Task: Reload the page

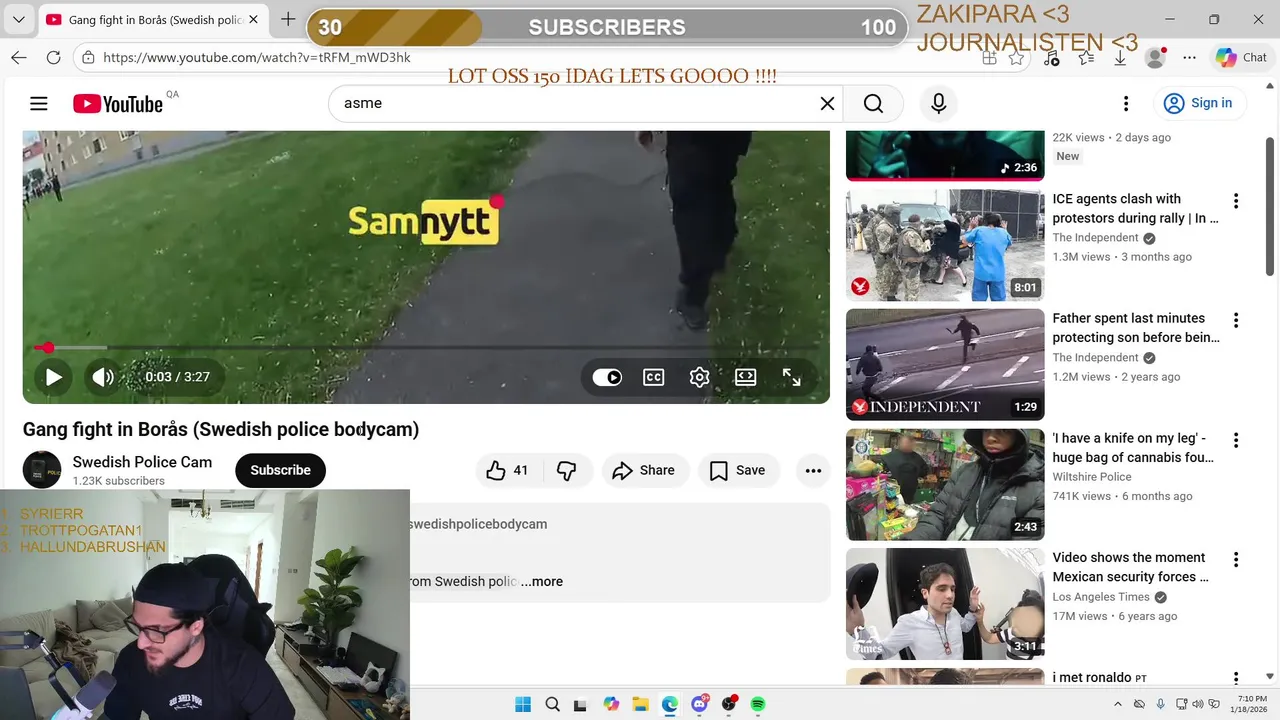Action: [54, 58]
